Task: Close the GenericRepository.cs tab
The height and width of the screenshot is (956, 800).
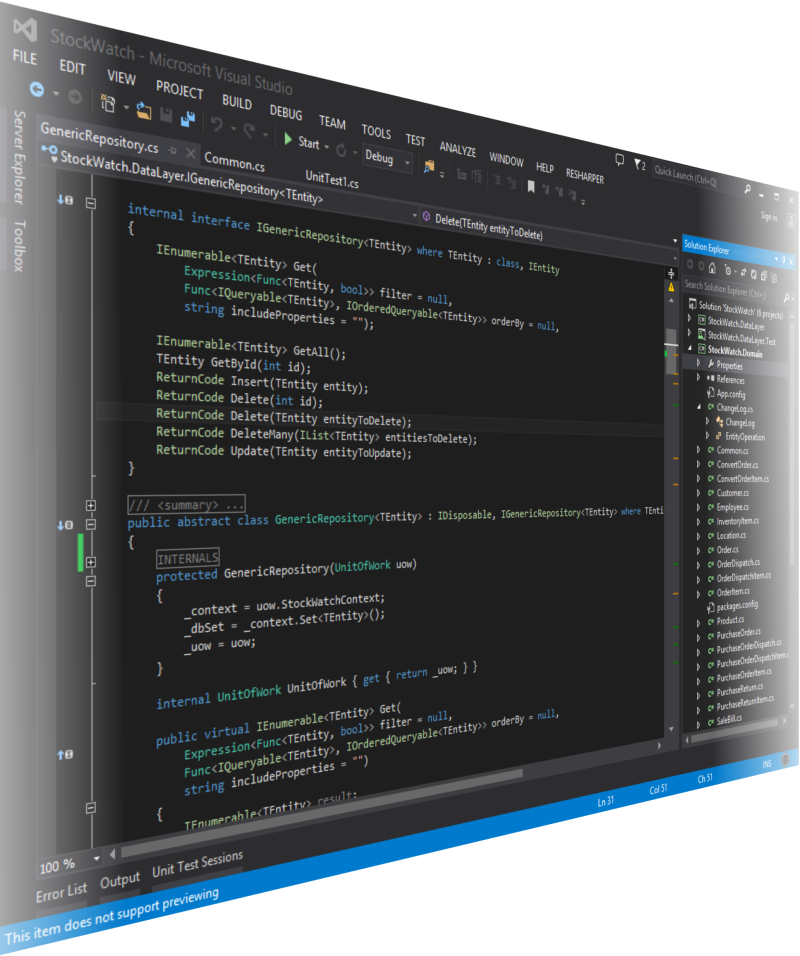Action: [x=191, y=153]
